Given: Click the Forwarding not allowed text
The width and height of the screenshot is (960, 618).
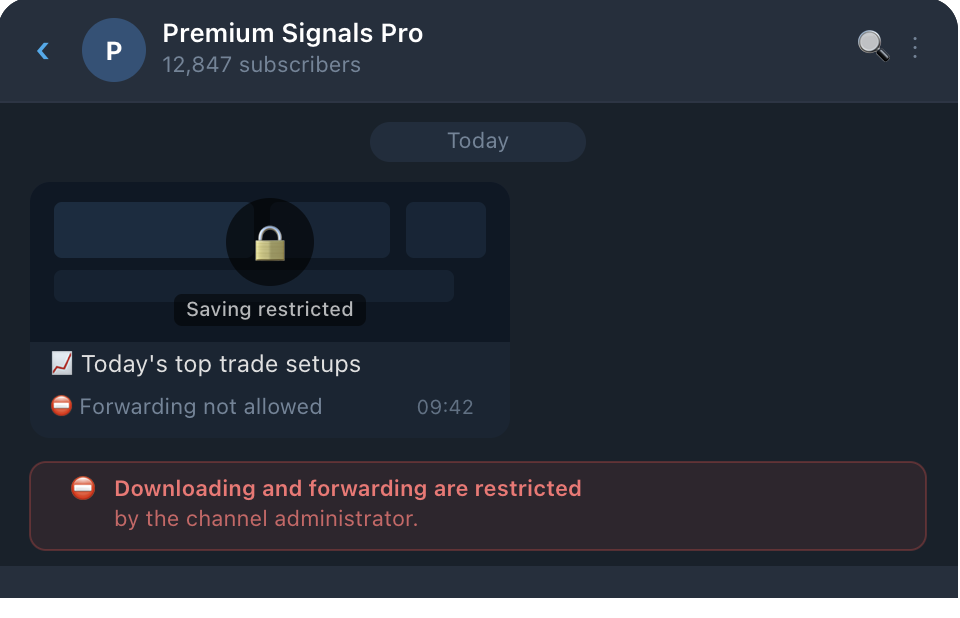Looking at the screenshot, I should (201, 407).
